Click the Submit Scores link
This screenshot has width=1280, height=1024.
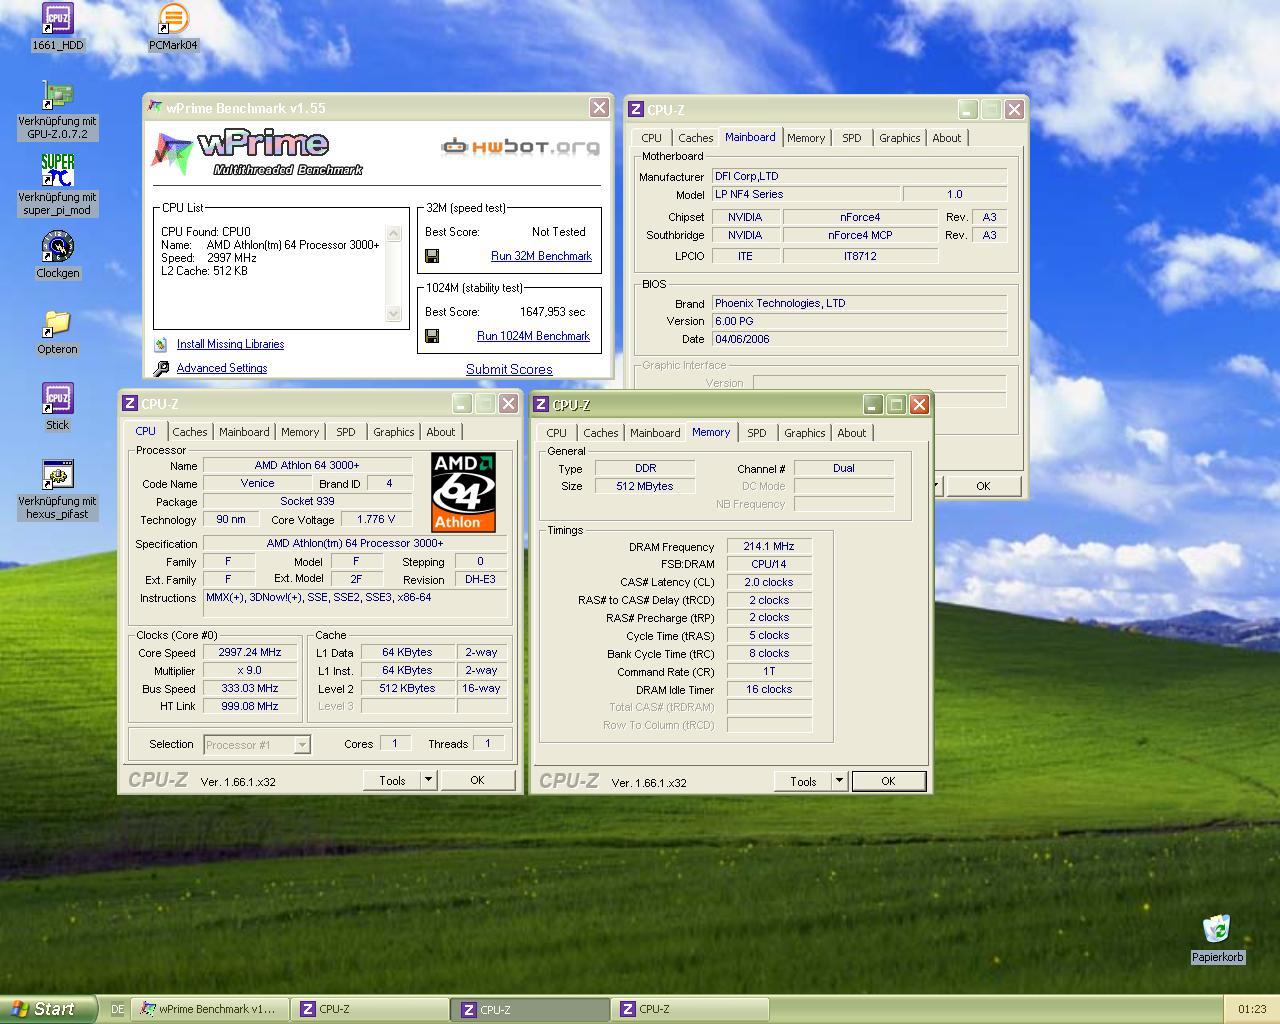(509, 369)
